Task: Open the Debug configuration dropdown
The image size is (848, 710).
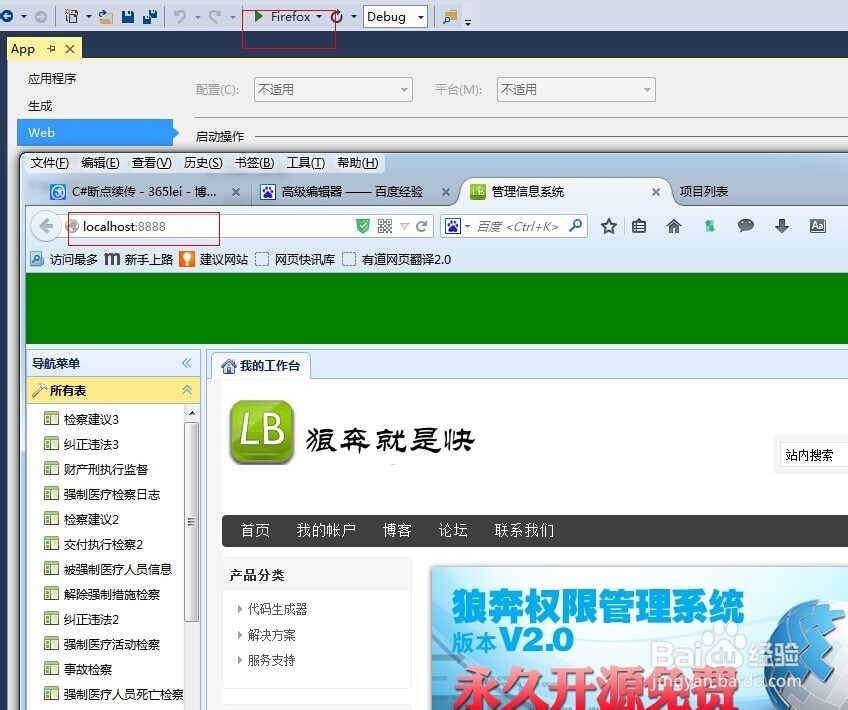Action: (x=395, y=17)
